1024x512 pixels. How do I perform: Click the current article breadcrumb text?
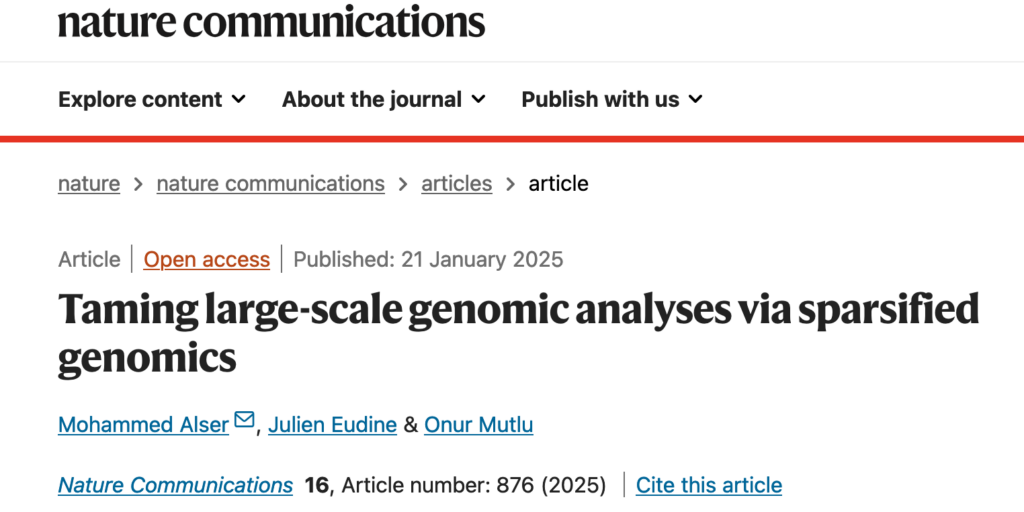pos(558,184)
